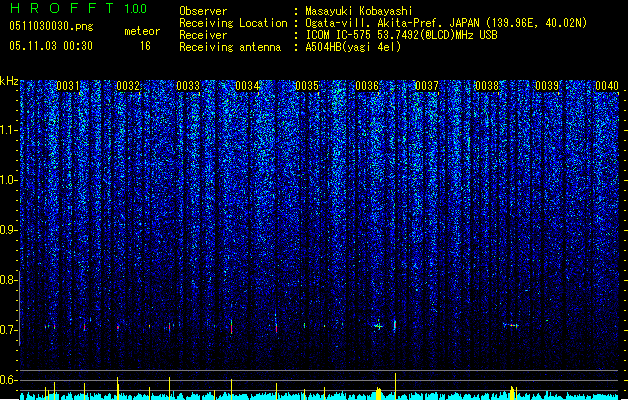Click the date stamp 05.11.03 00:30
The width and height of the screenshot is (629, 400).
click(51, 46)
